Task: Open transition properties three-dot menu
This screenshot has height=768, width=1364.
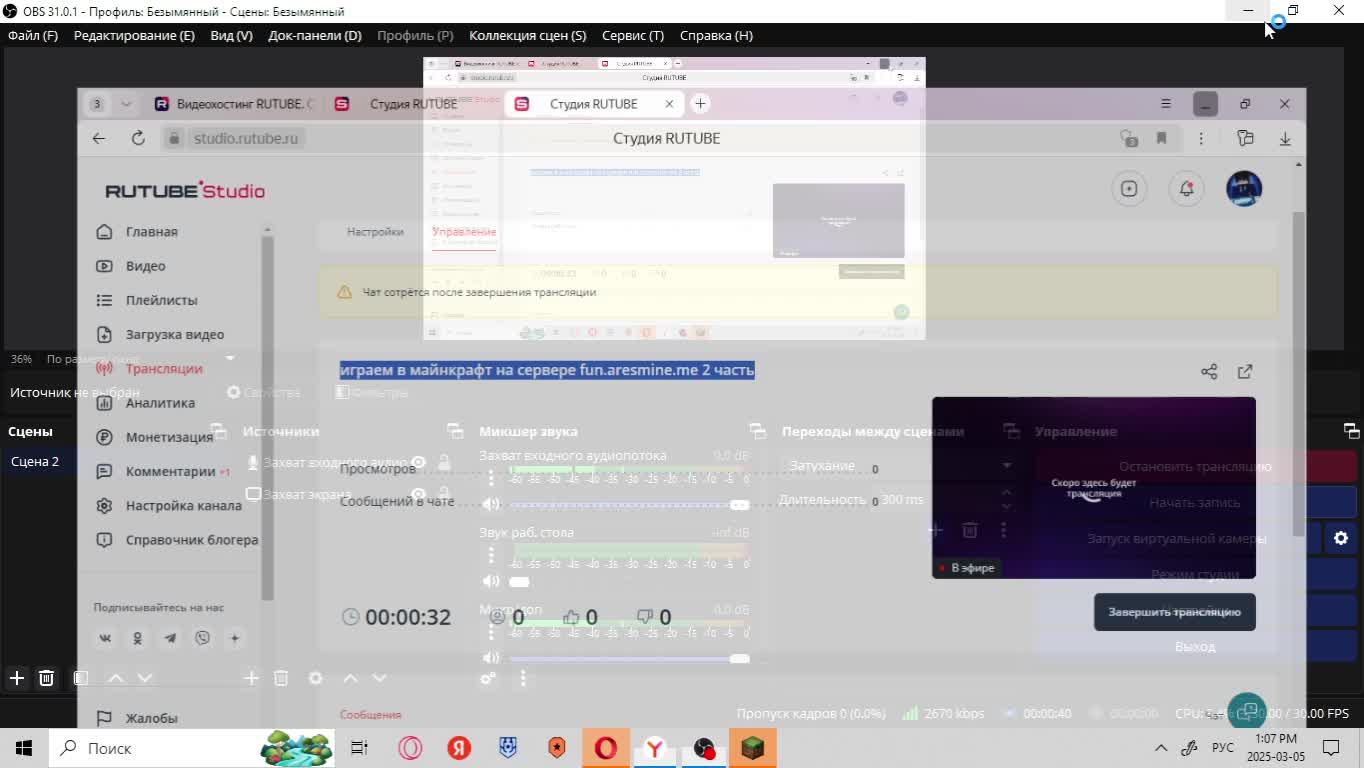Action: coord(1004,530)
